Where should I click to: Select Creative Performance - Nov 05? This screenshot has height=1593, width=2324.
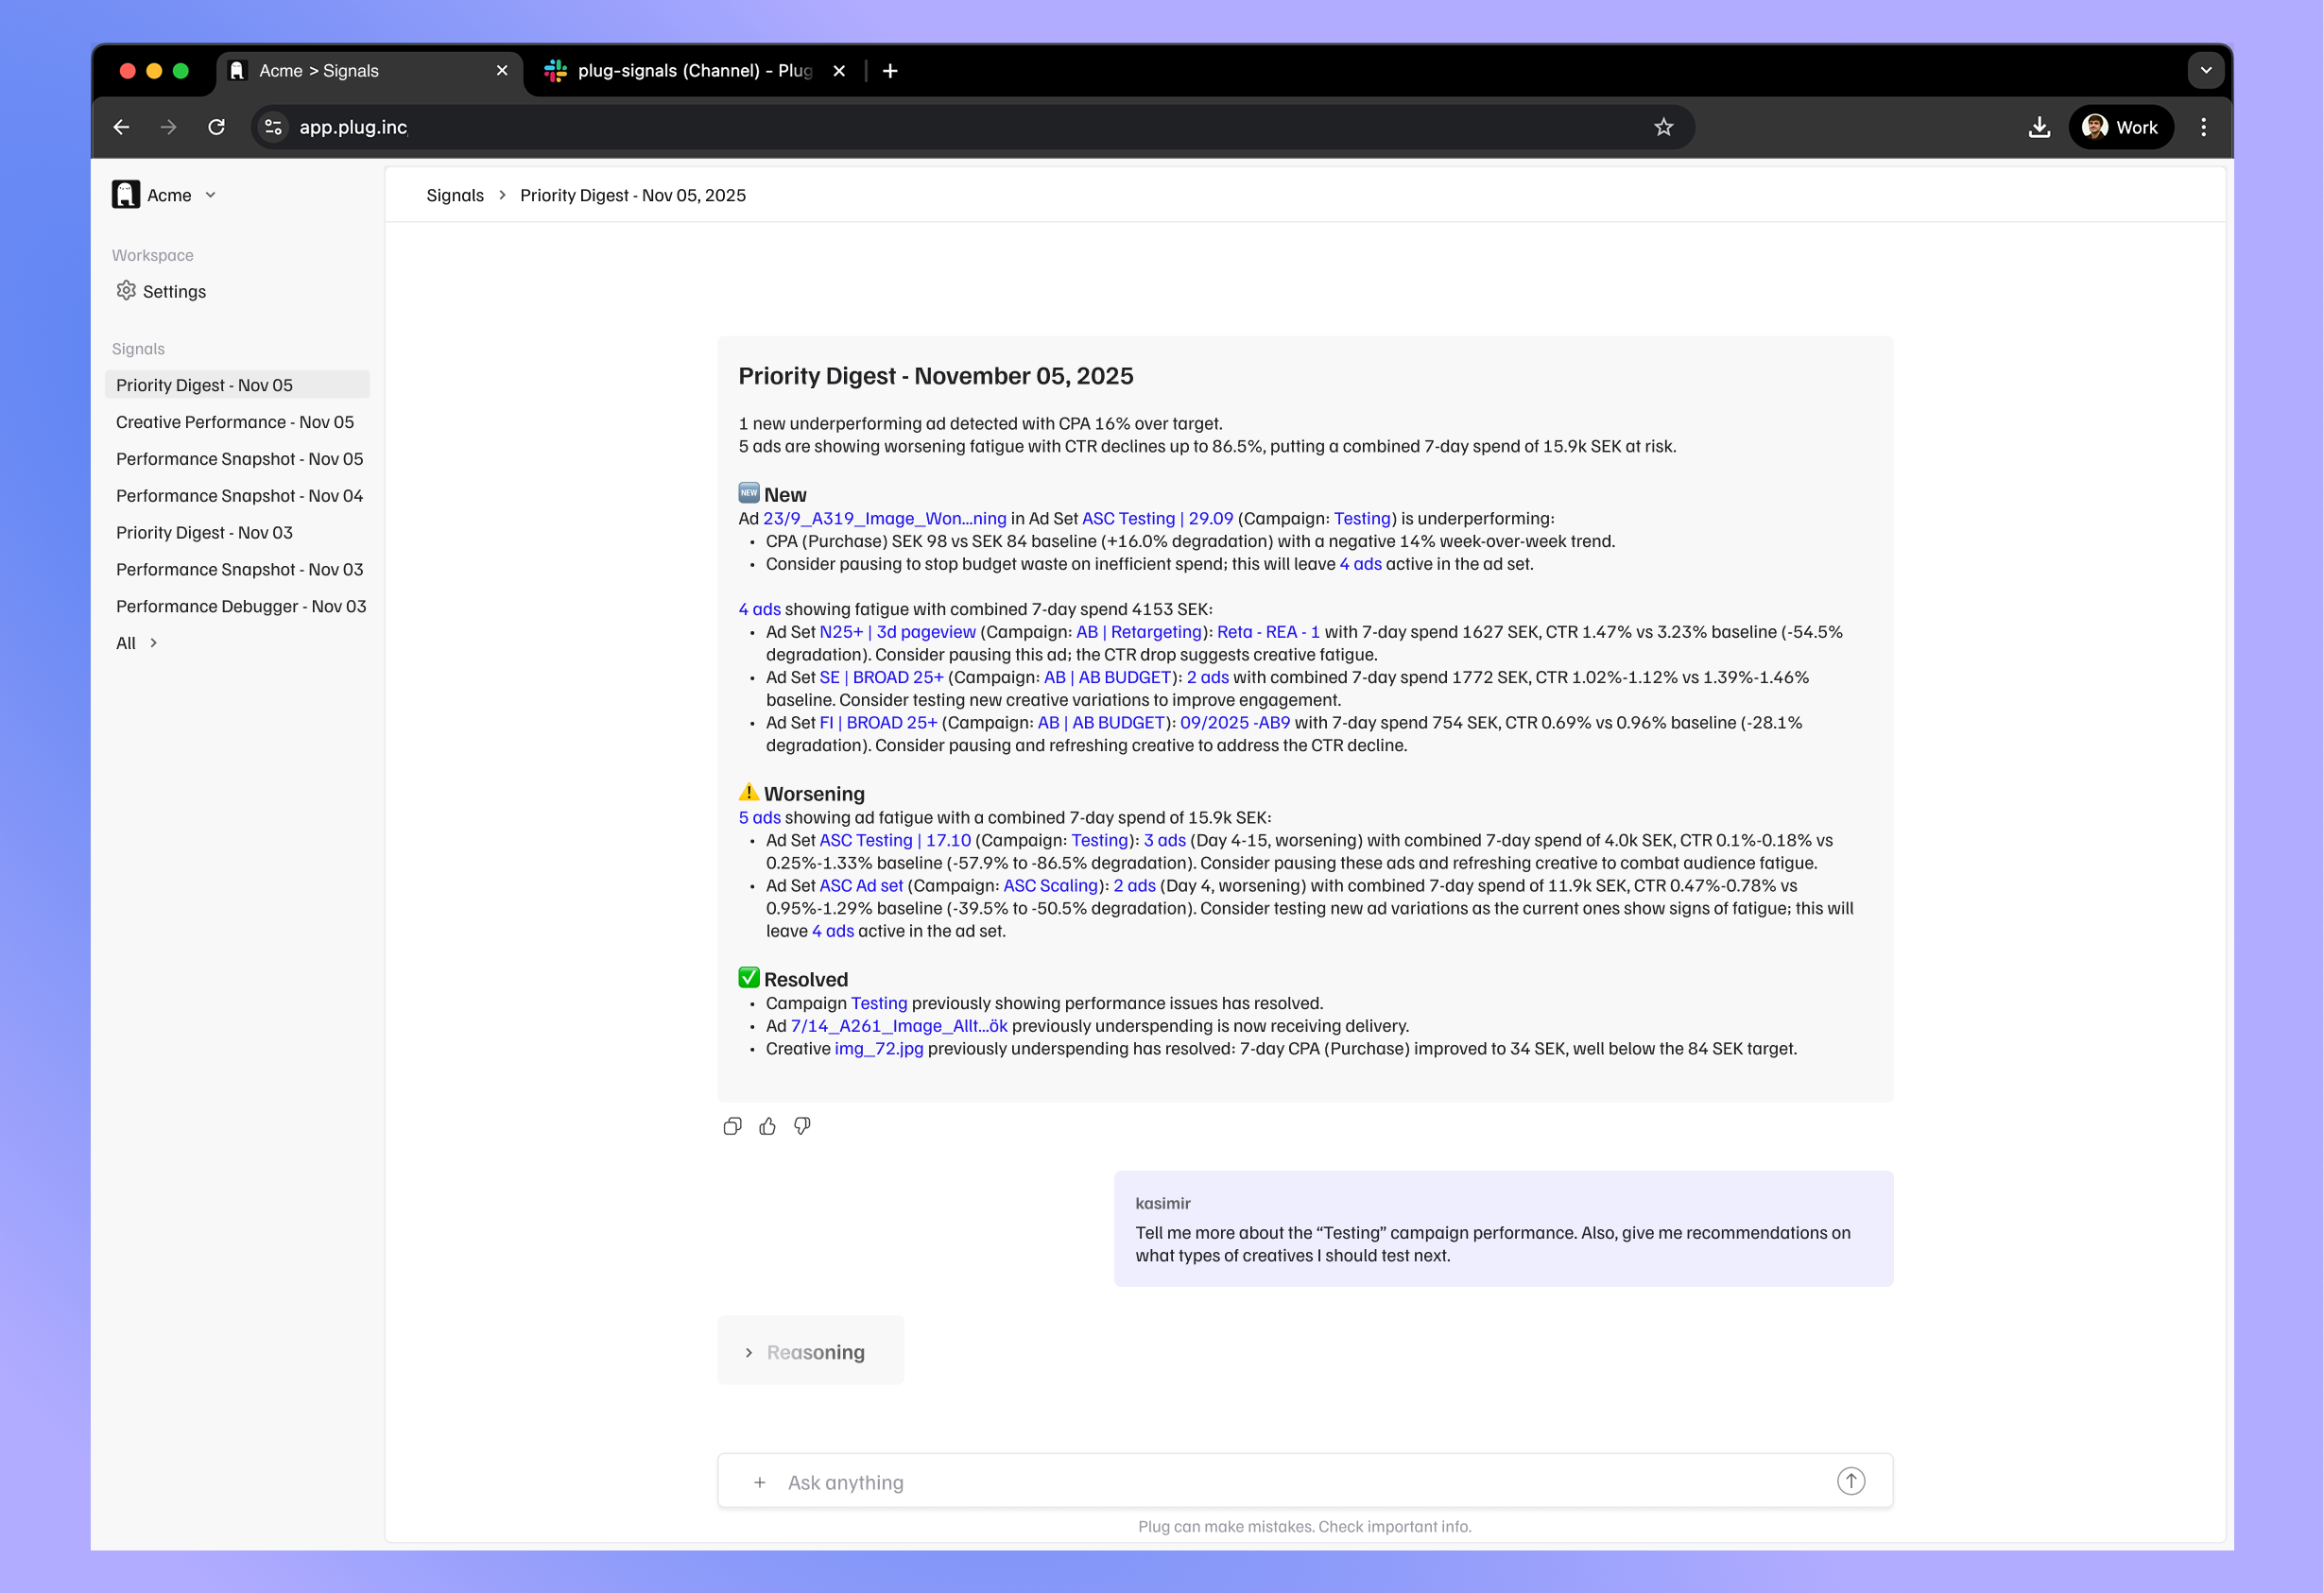[x=235, y=422]
